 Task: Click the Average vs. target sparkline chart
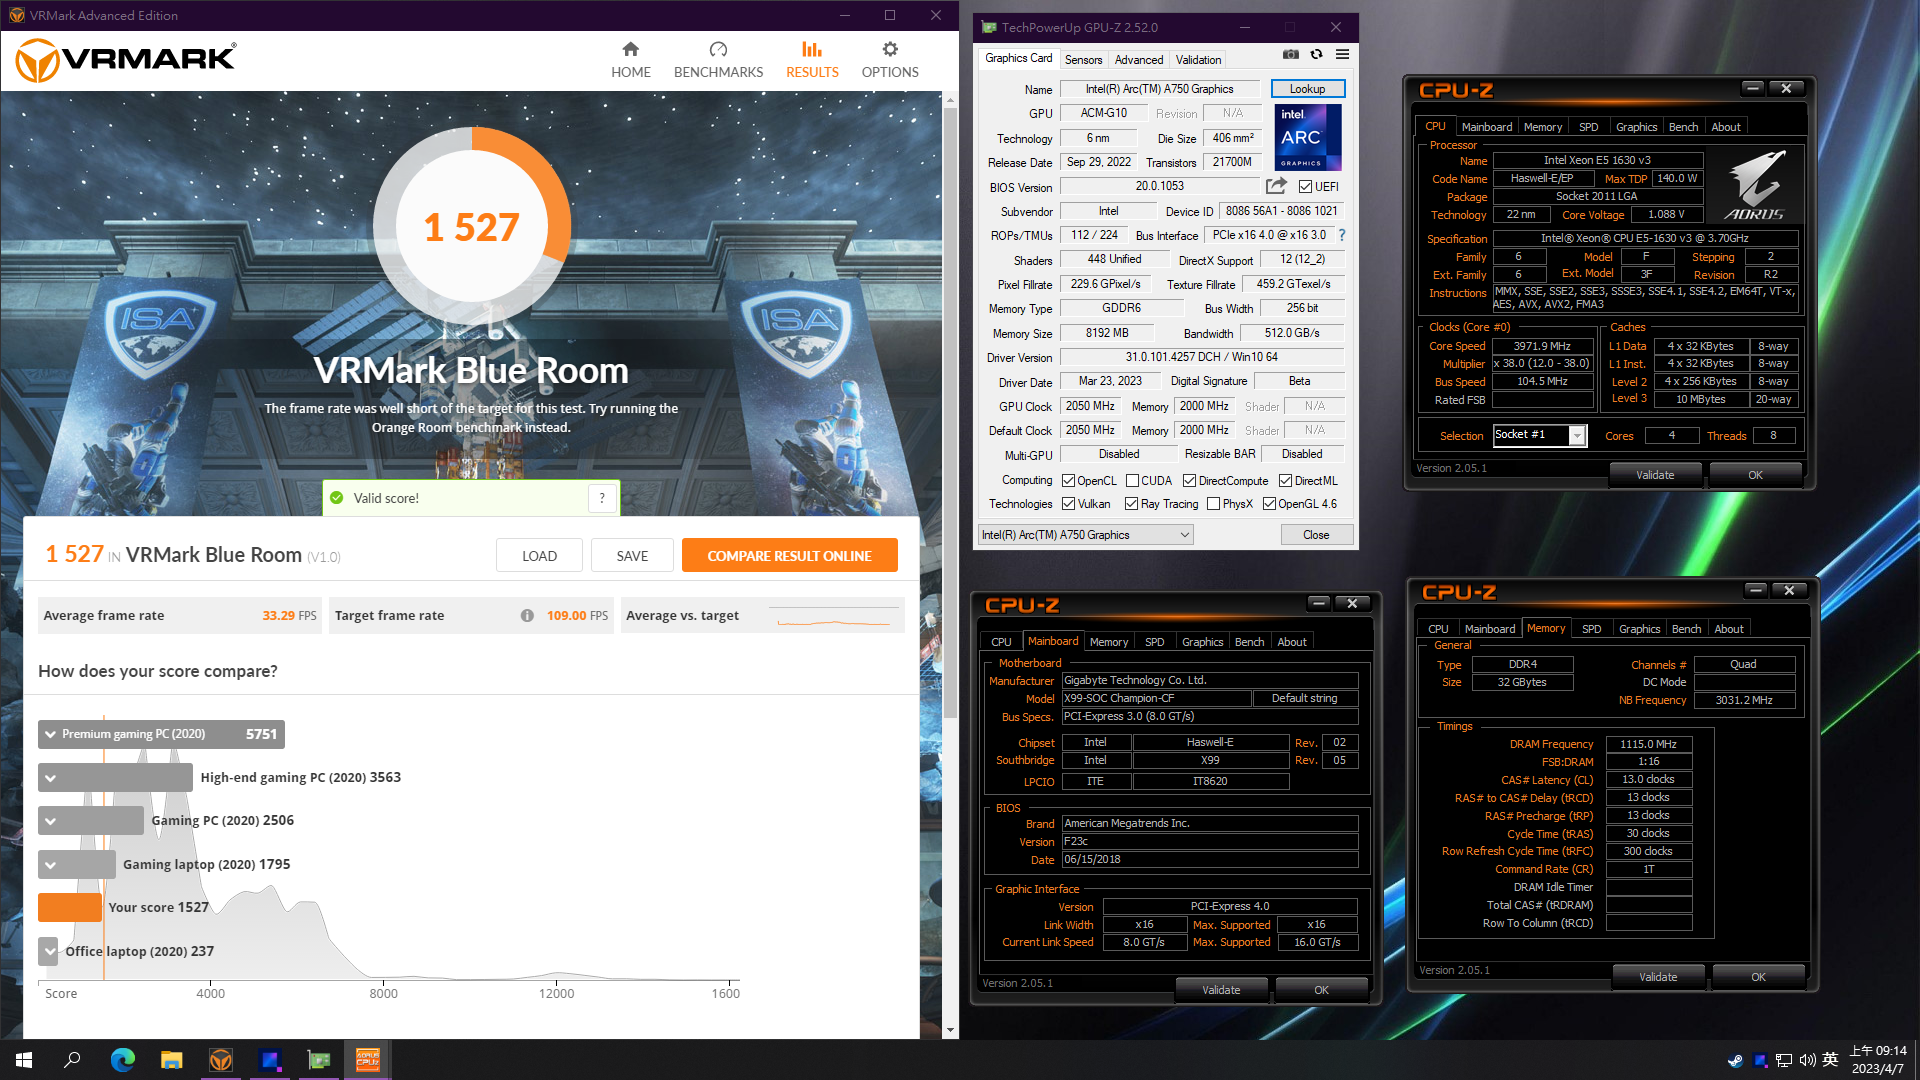[x=833, y=616]
